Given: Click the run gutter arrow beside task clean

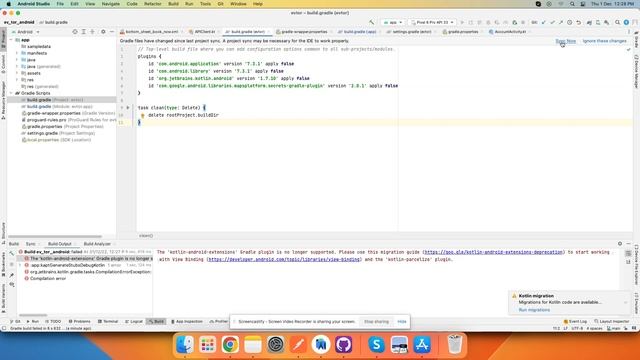Looking at the screenshot, I should [x=128, y=108].
